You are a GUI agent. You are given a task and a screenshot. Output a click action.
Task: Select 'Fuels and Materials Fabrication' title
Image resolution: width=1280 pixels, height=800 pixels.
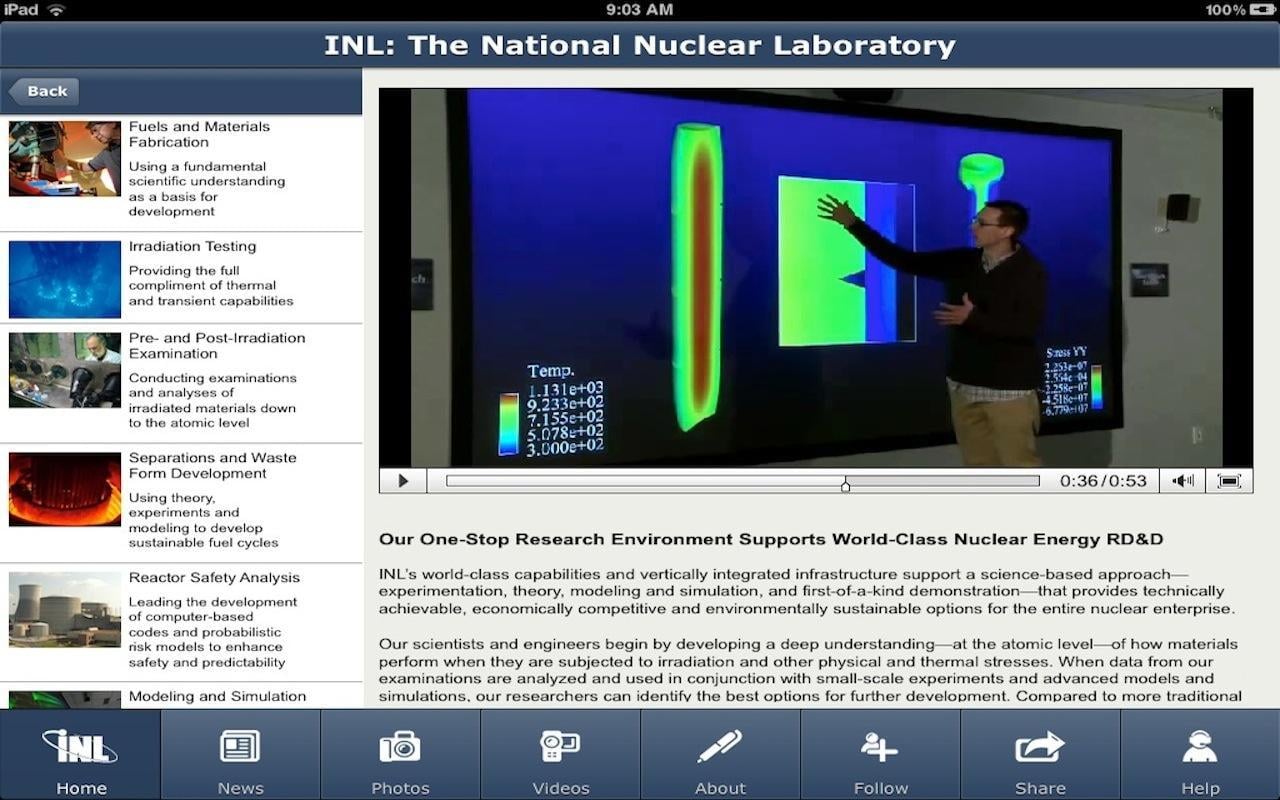click(199, 134)
